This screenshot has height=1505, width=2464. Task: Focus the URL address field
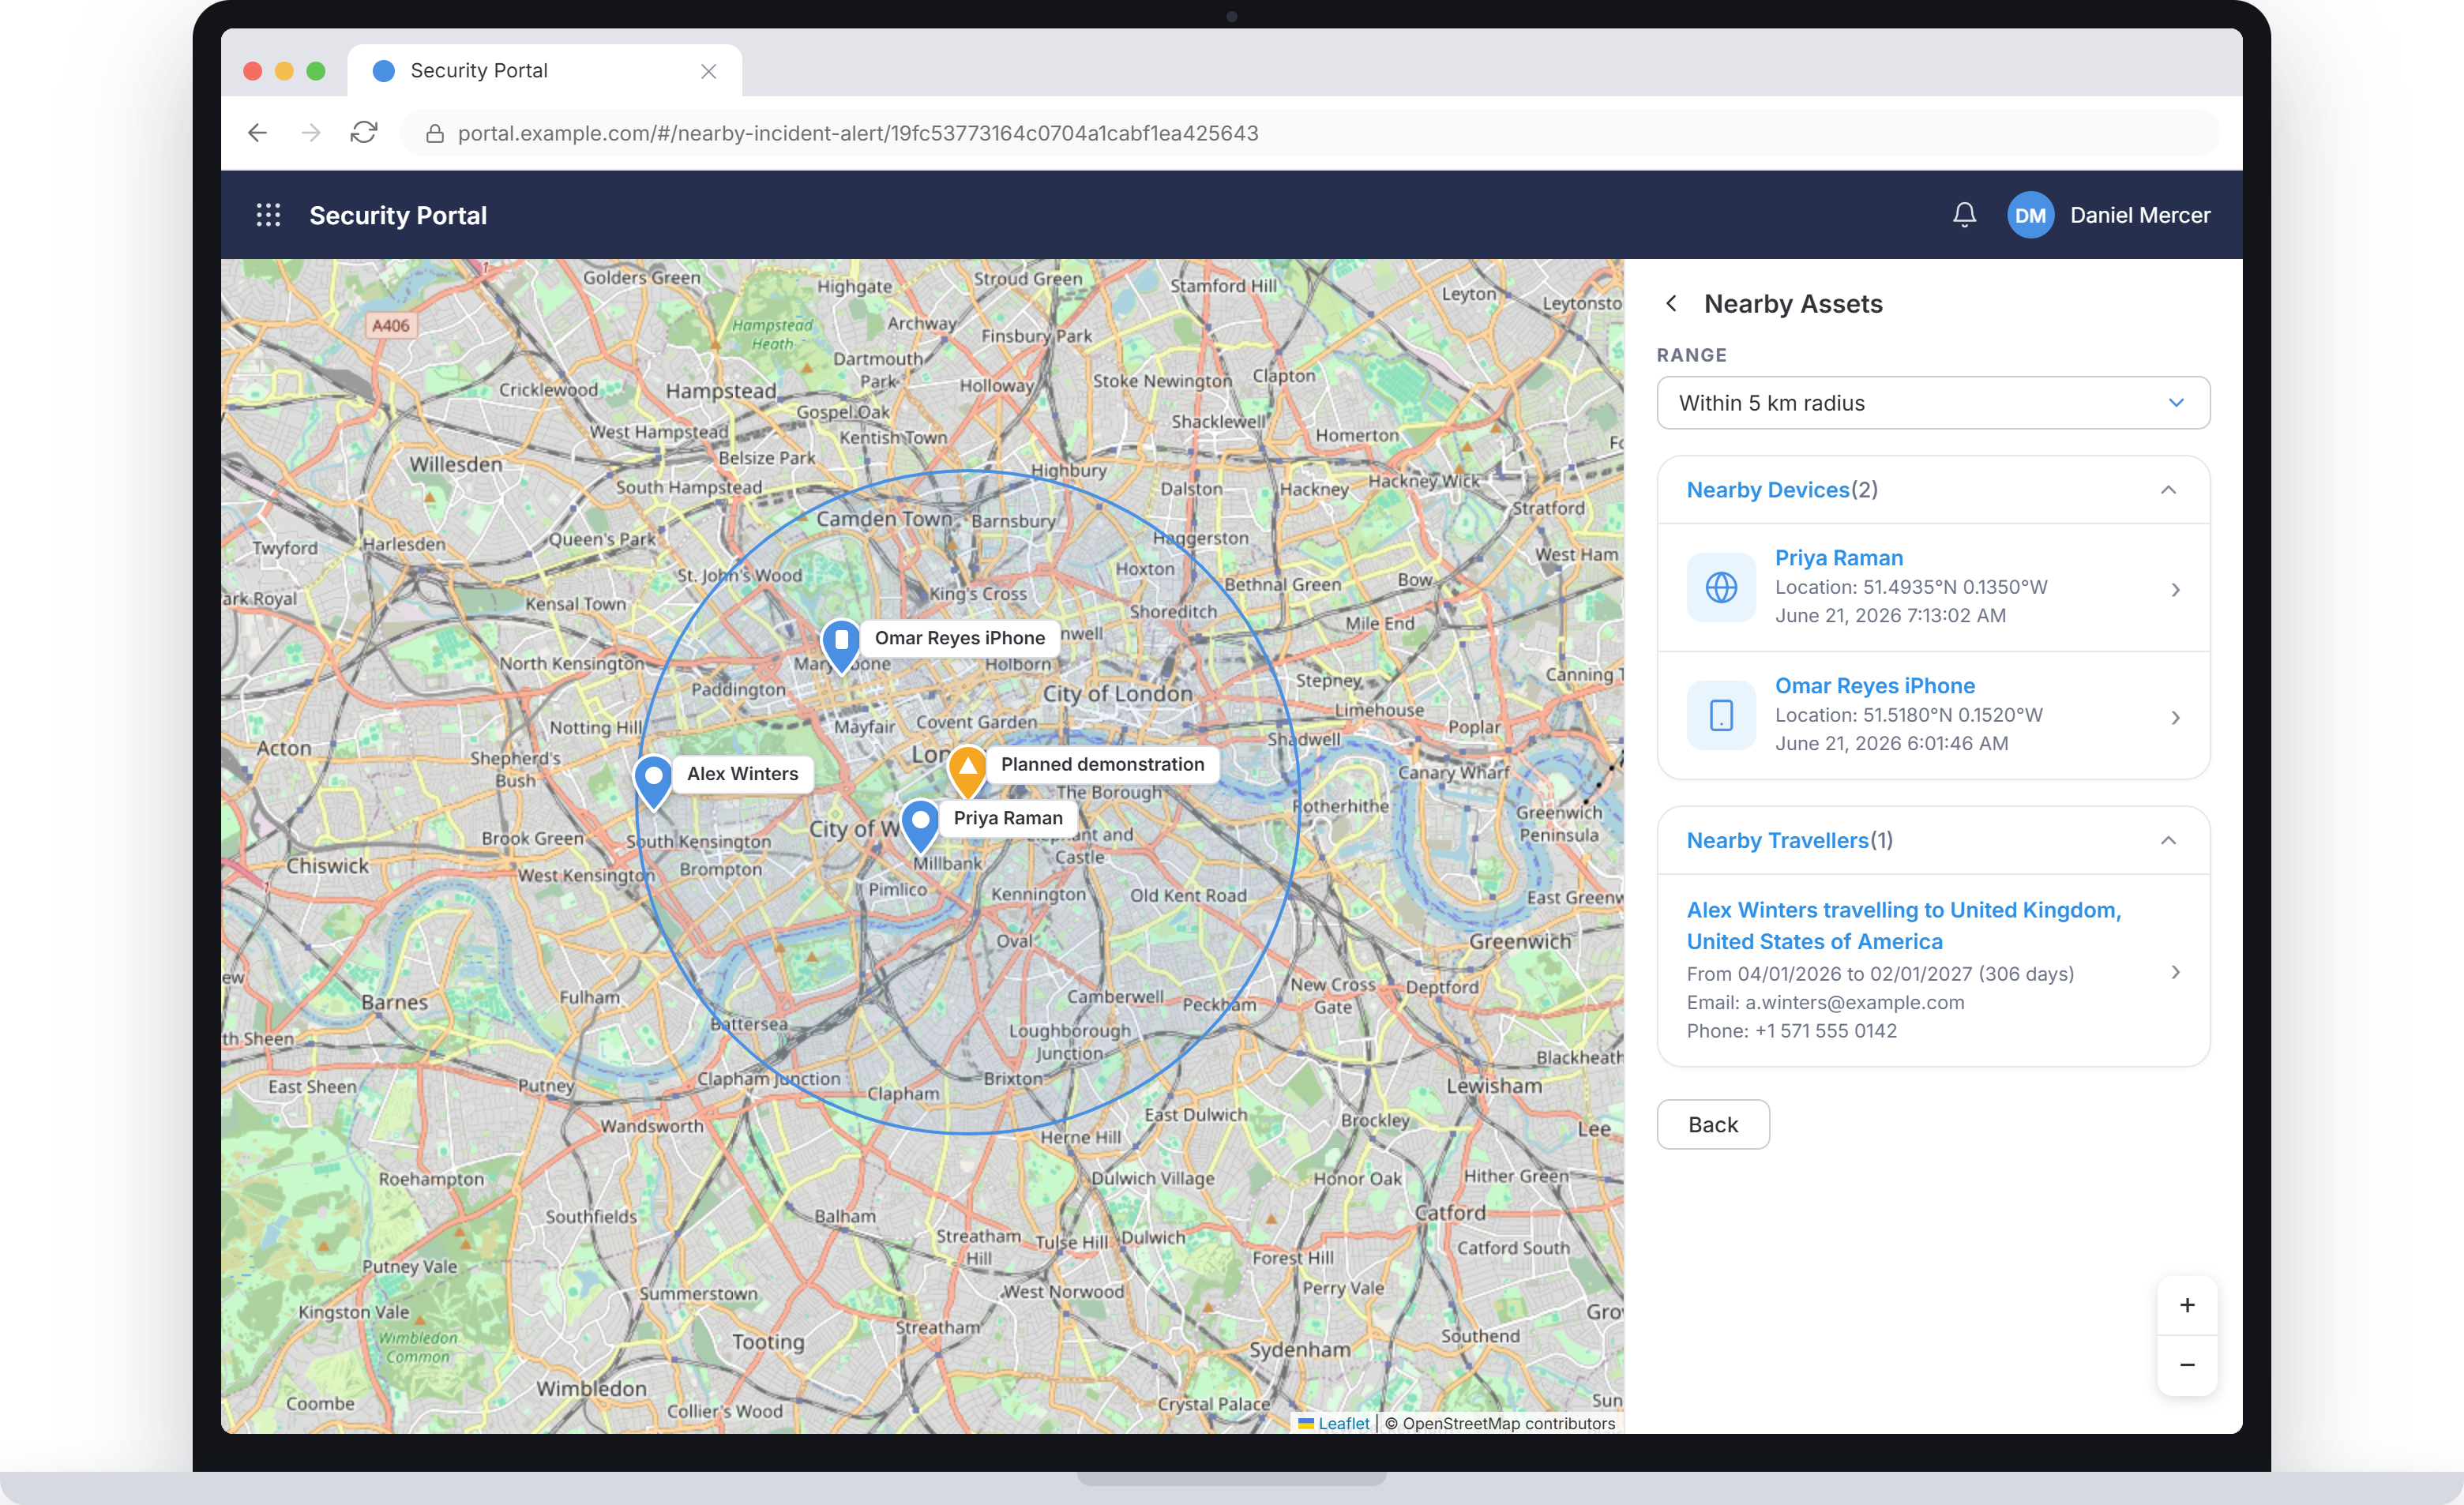click(1310, 133)
